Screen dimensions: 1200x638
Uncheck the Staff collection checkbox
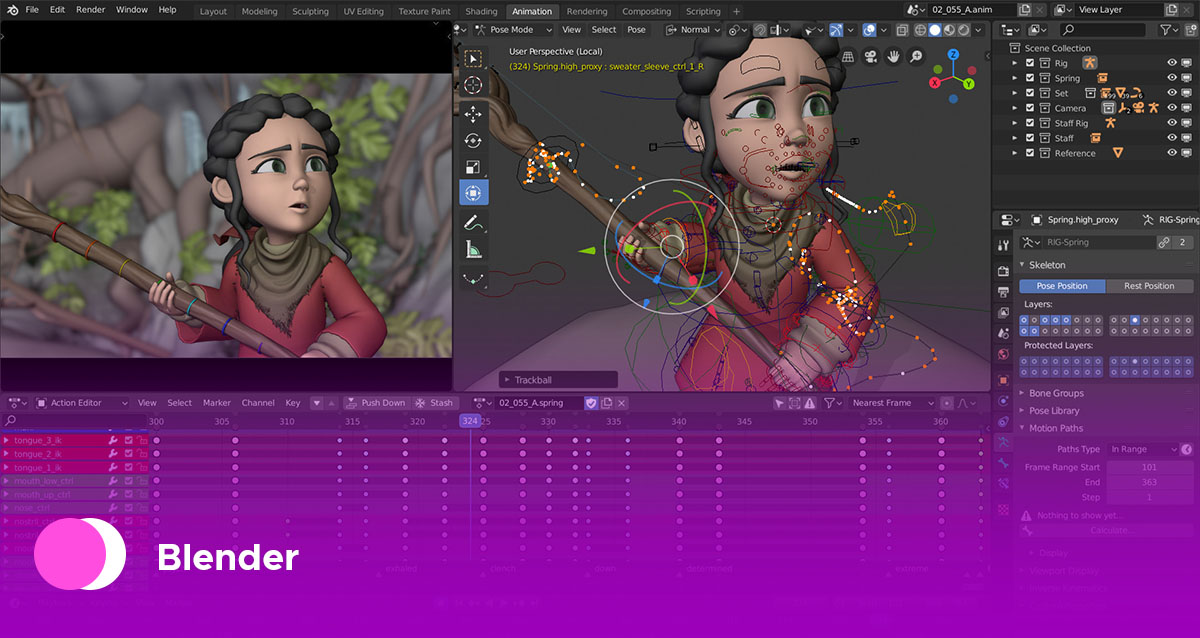(1029, 138)
